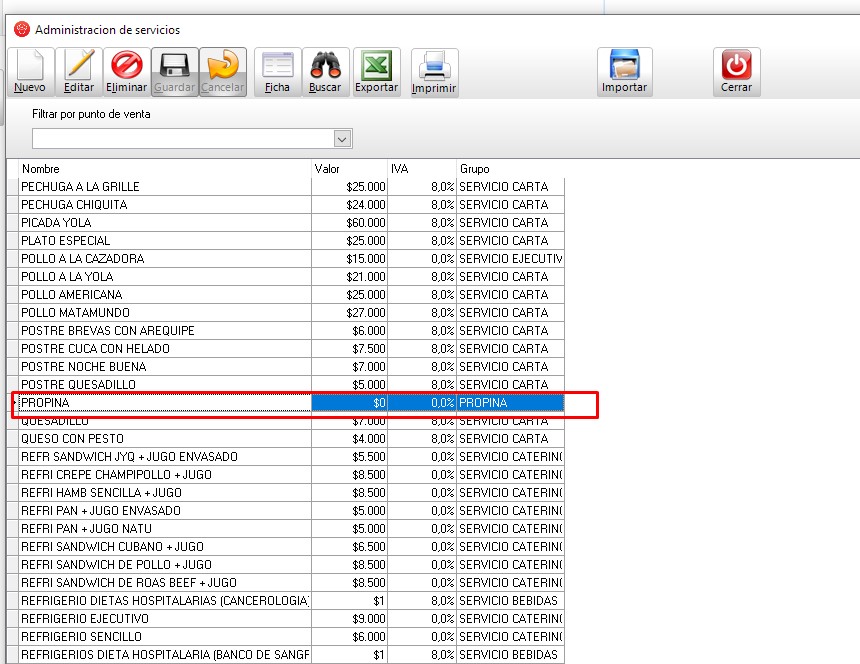Image resolution: width=860 pixels, height=664 pixels.
Task: Click the Importar folder icon
Action: point(624,71)
